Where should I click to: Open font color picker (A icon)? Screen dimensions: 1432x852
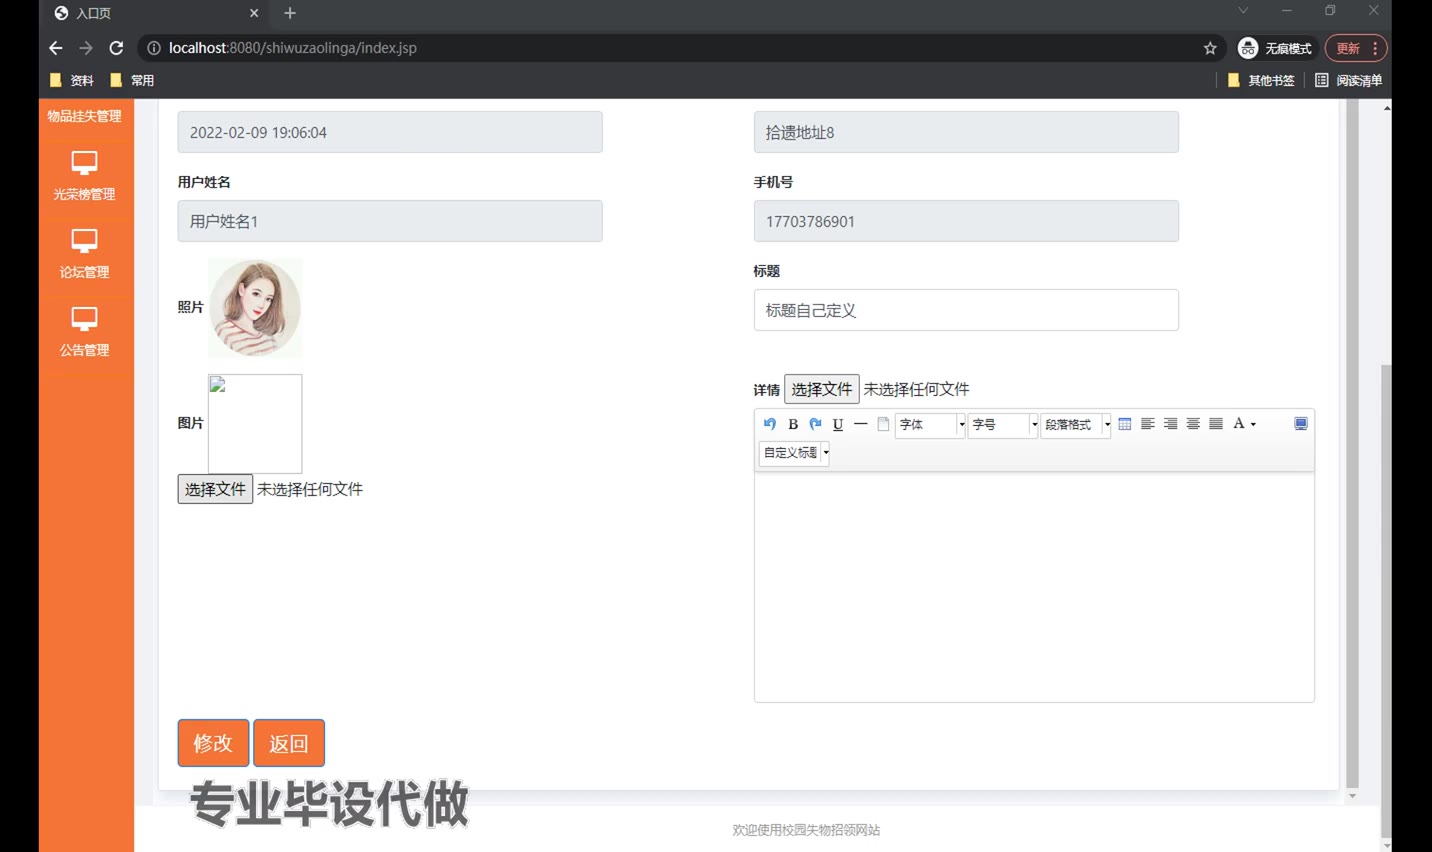1244,424
